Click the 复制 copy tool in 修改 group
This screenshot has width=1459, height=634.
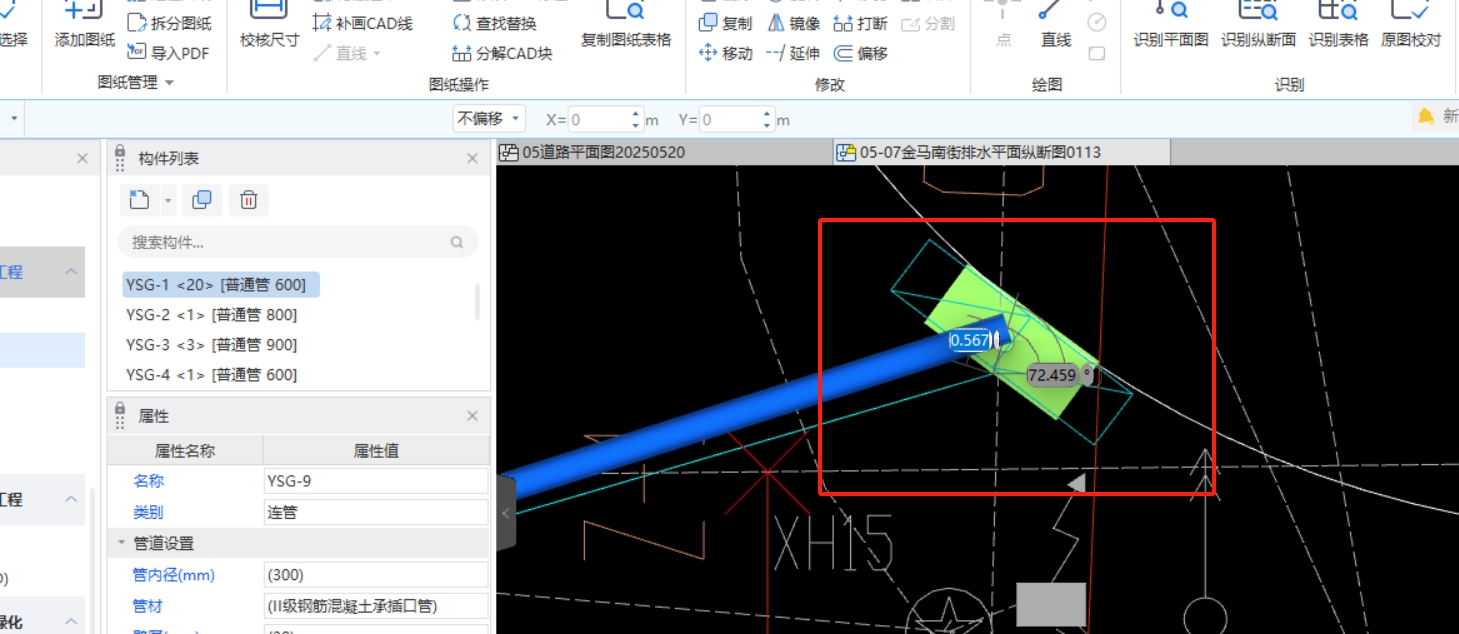coord(725,23)
